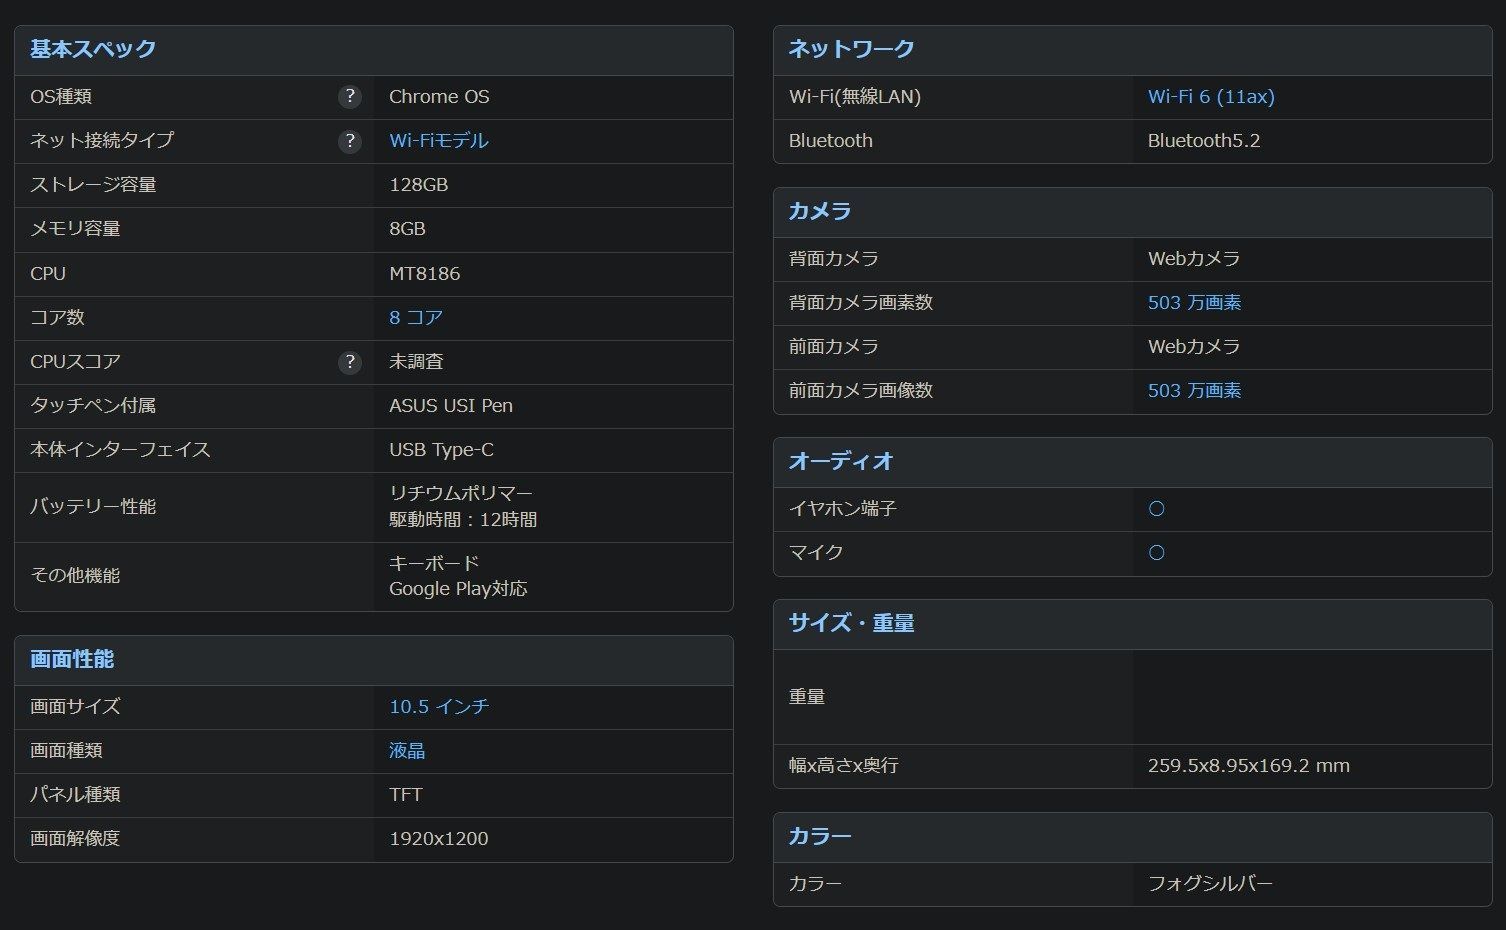Select the 駆動時間：12時間 battery text
This screenshot has width=1506, height=930.
(x=463, y=520)
